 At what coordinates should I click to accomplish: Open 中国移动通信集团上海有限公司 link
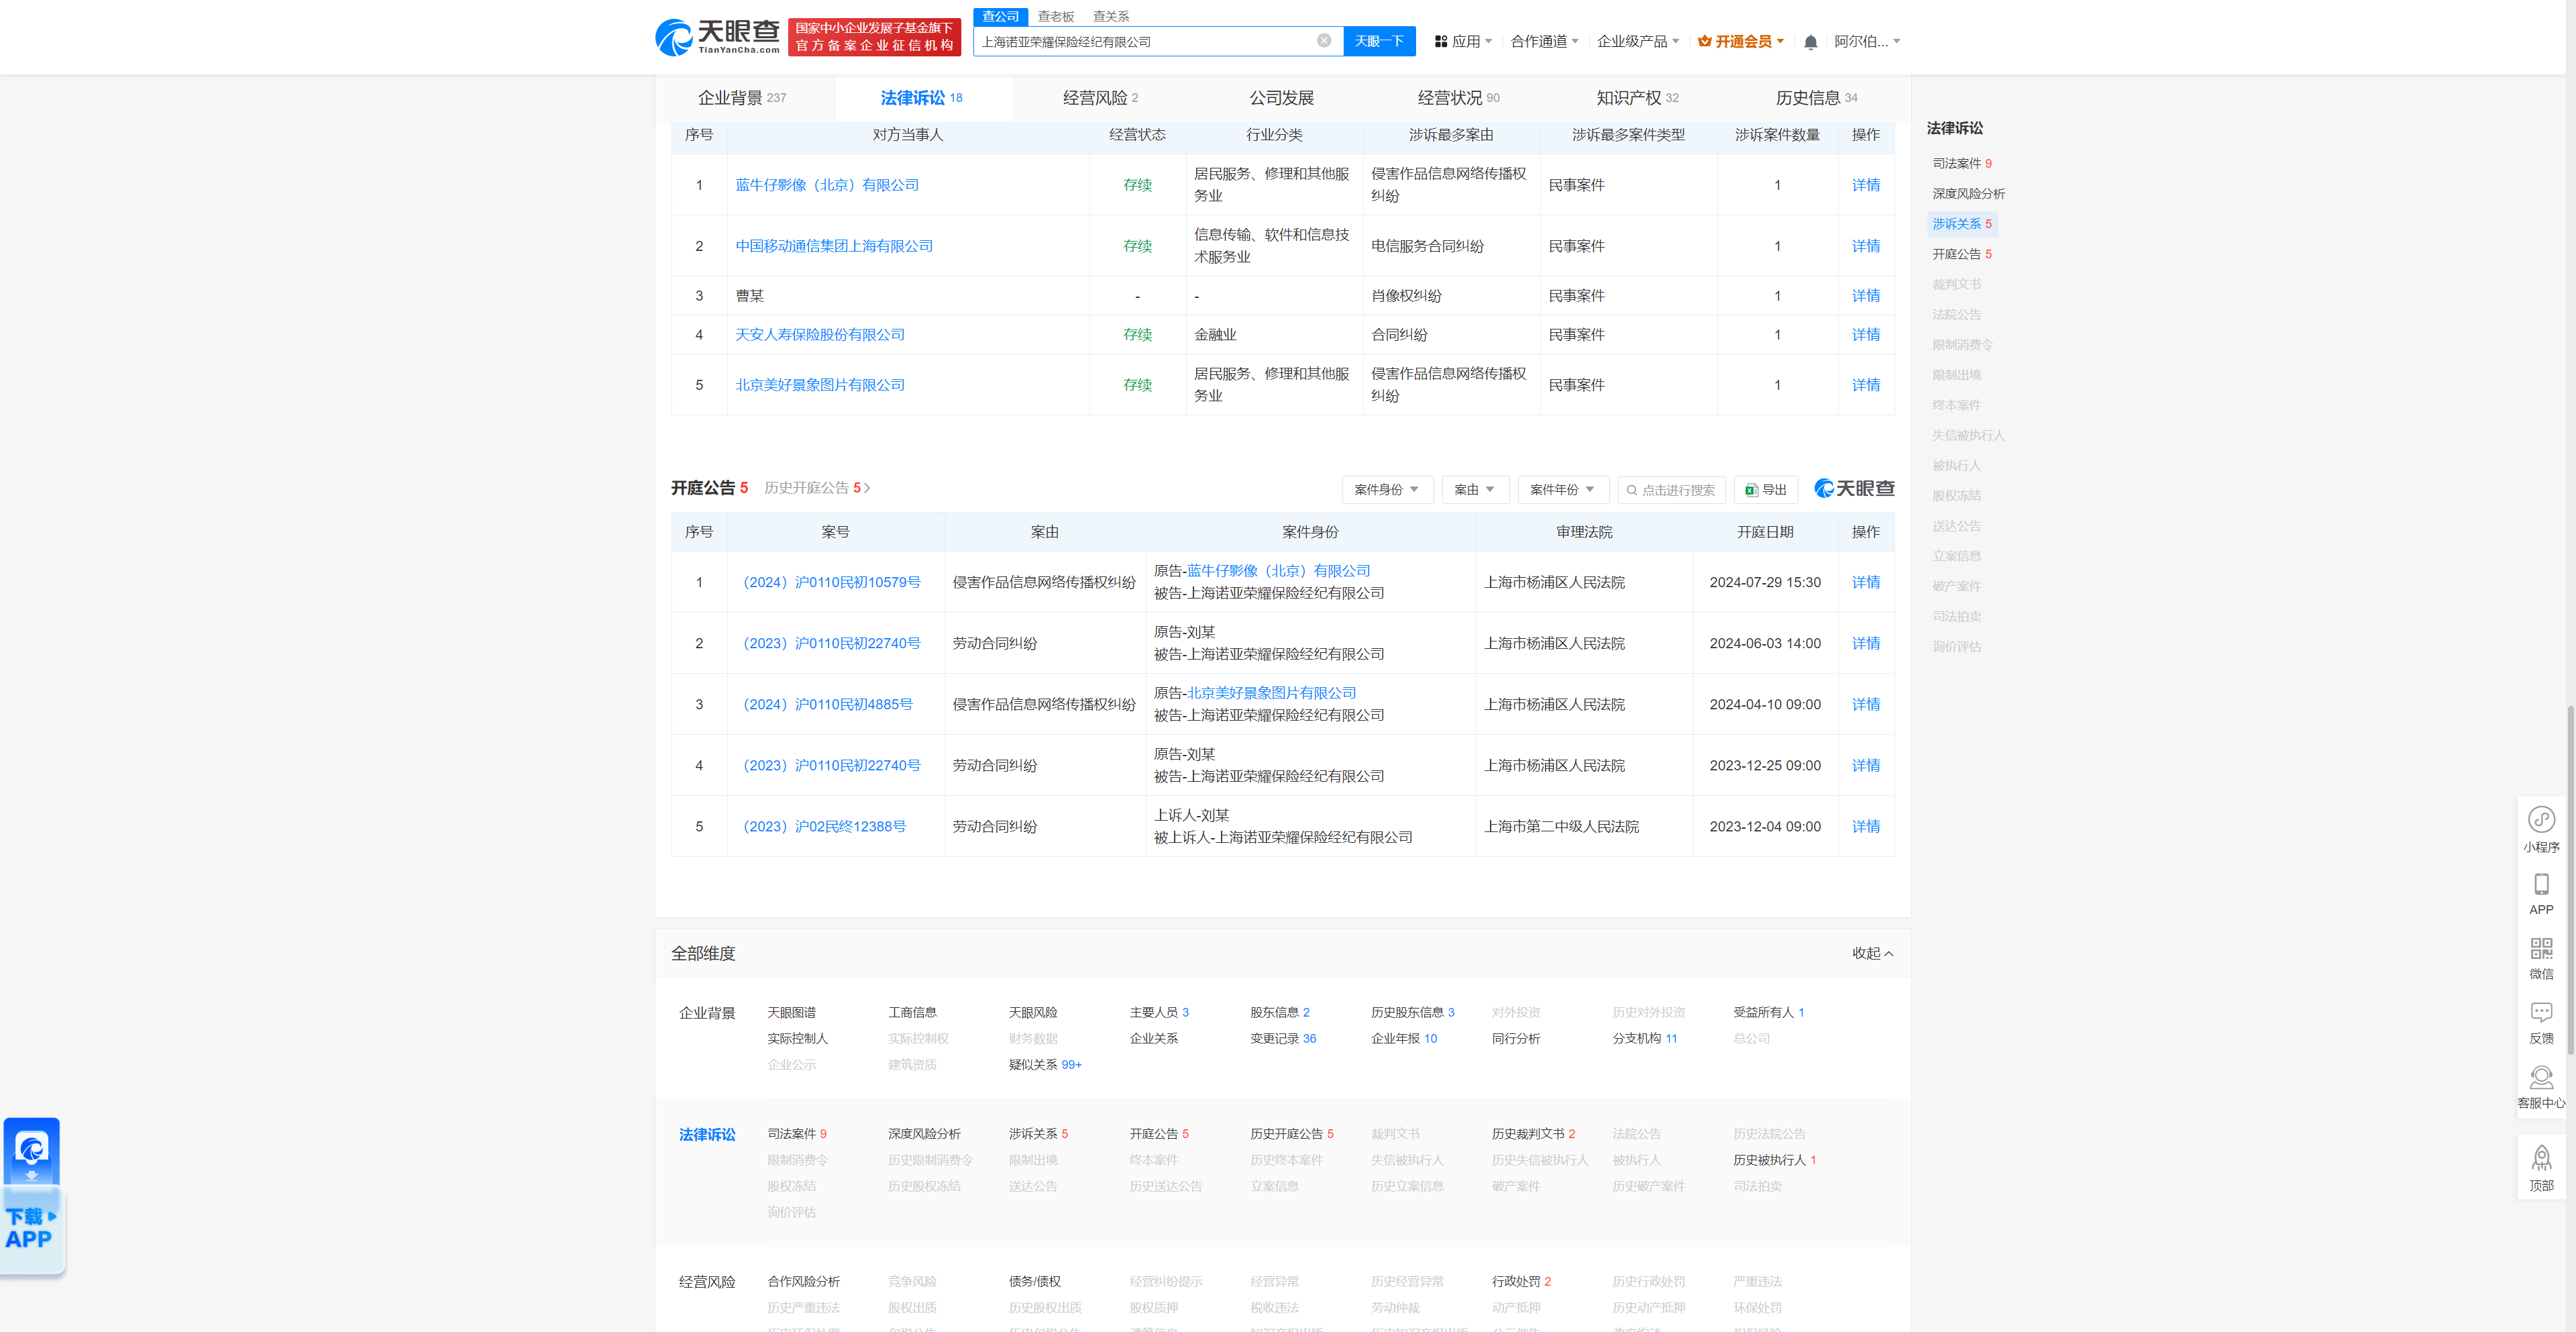click(x=834, y=246)
